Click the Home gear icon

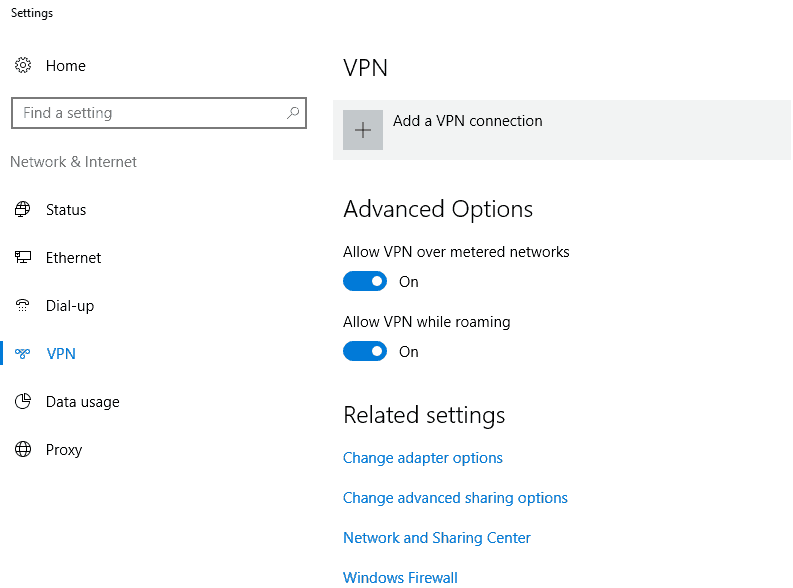23,65
